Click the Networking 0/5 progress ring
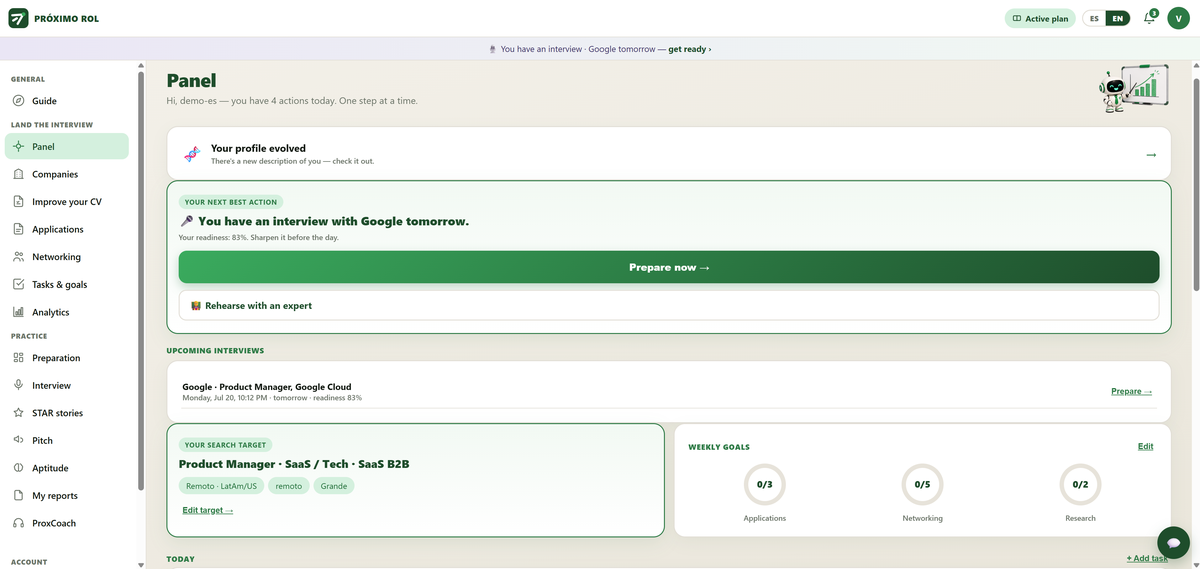 [x=922, y=484]
